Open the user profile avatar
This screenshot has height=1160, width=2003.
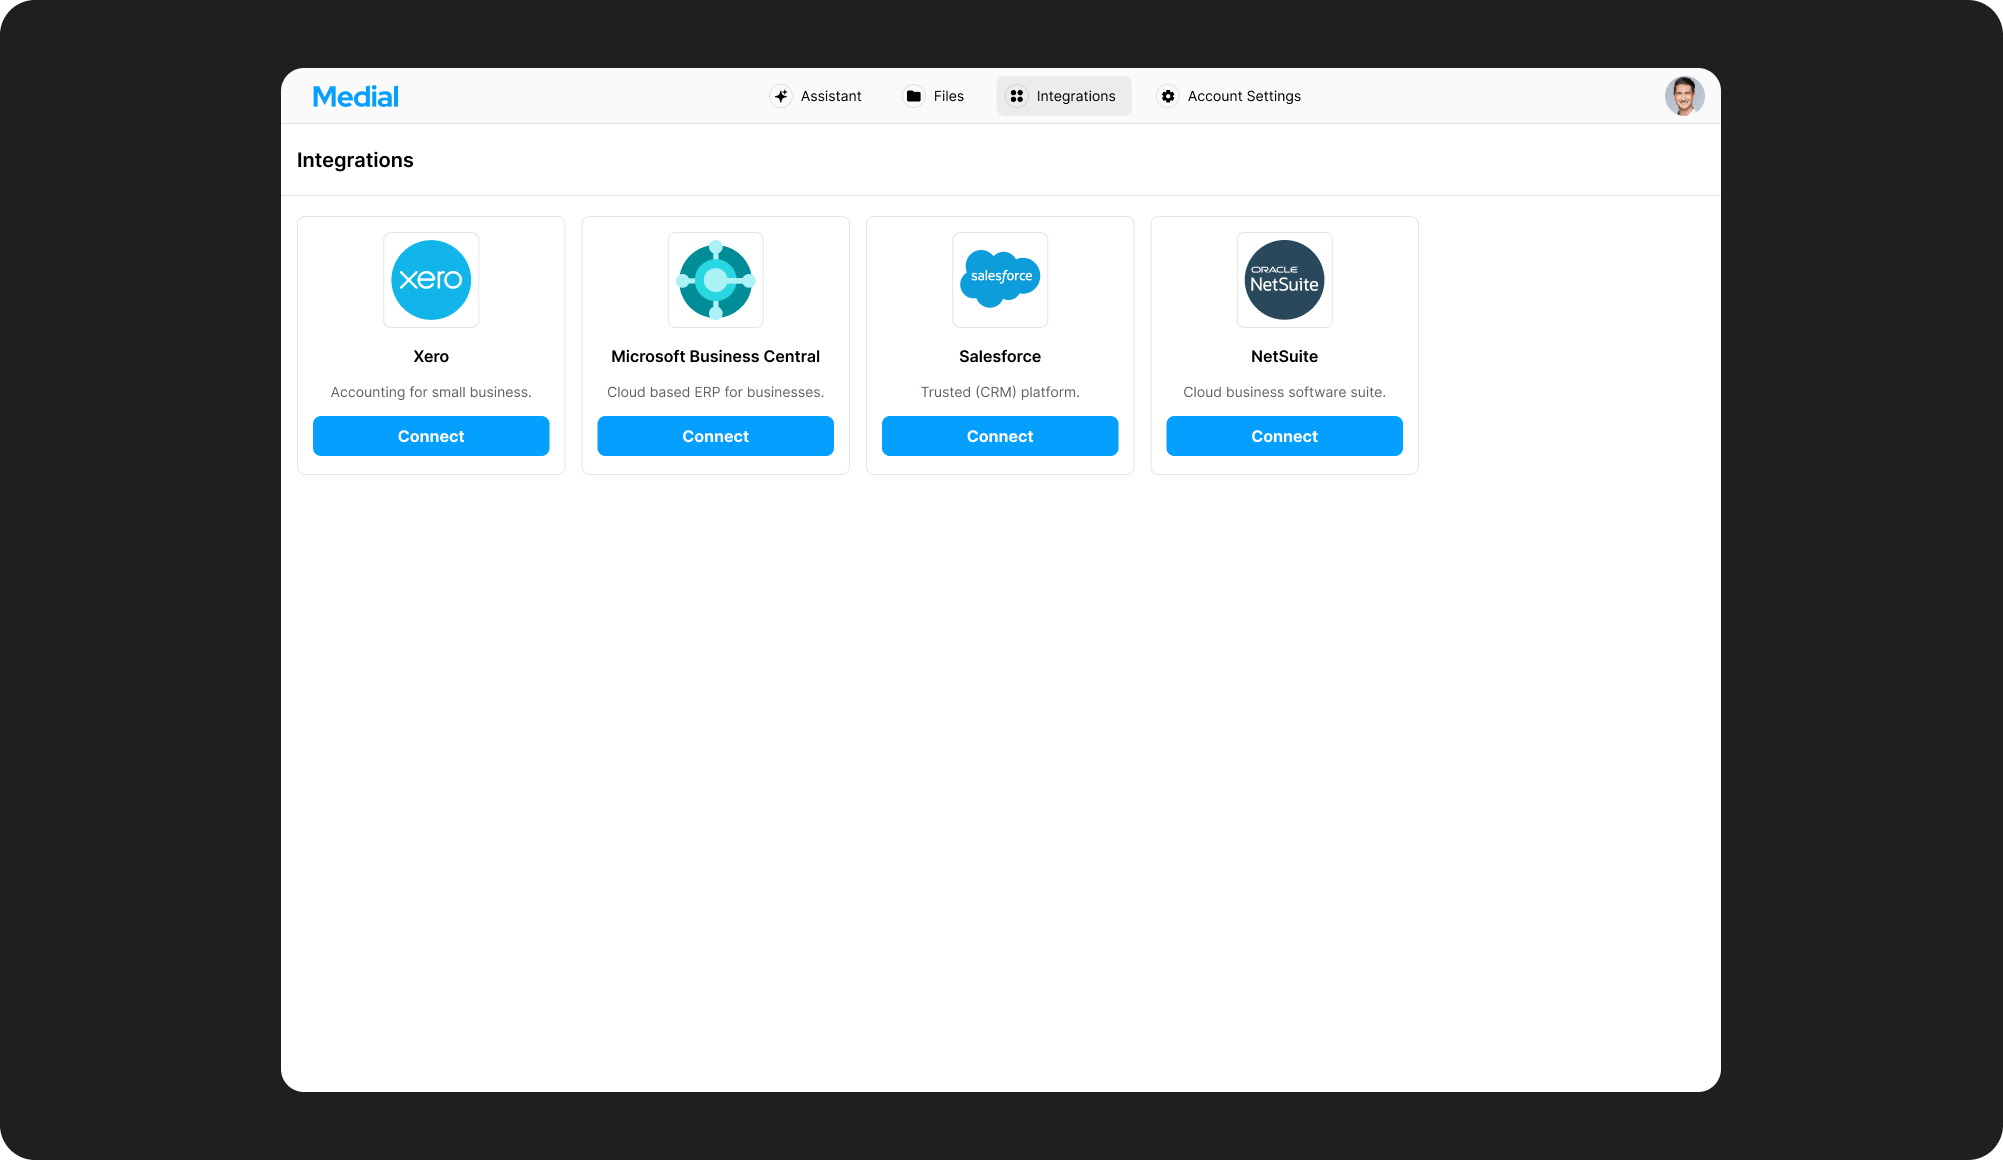point(1684,96)
